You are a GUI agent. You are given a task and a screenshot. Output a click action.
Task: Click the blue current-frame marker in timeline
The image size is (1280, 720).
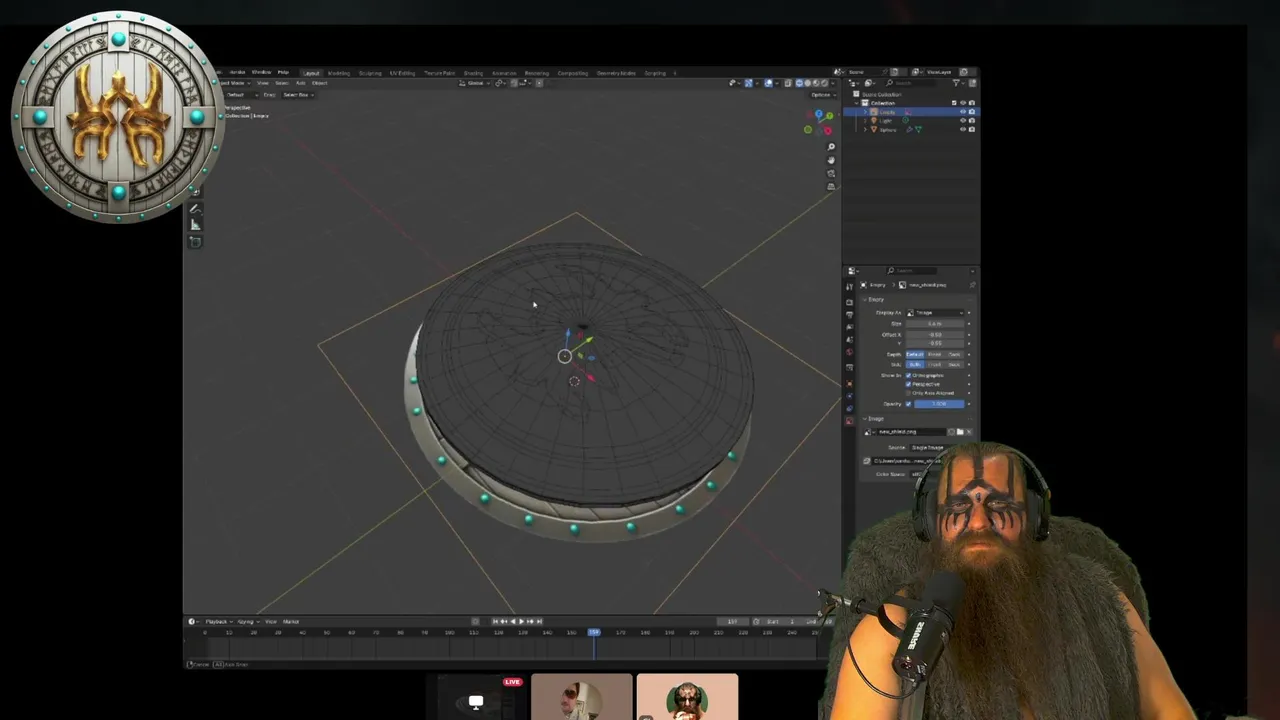[x=594, y=632]
